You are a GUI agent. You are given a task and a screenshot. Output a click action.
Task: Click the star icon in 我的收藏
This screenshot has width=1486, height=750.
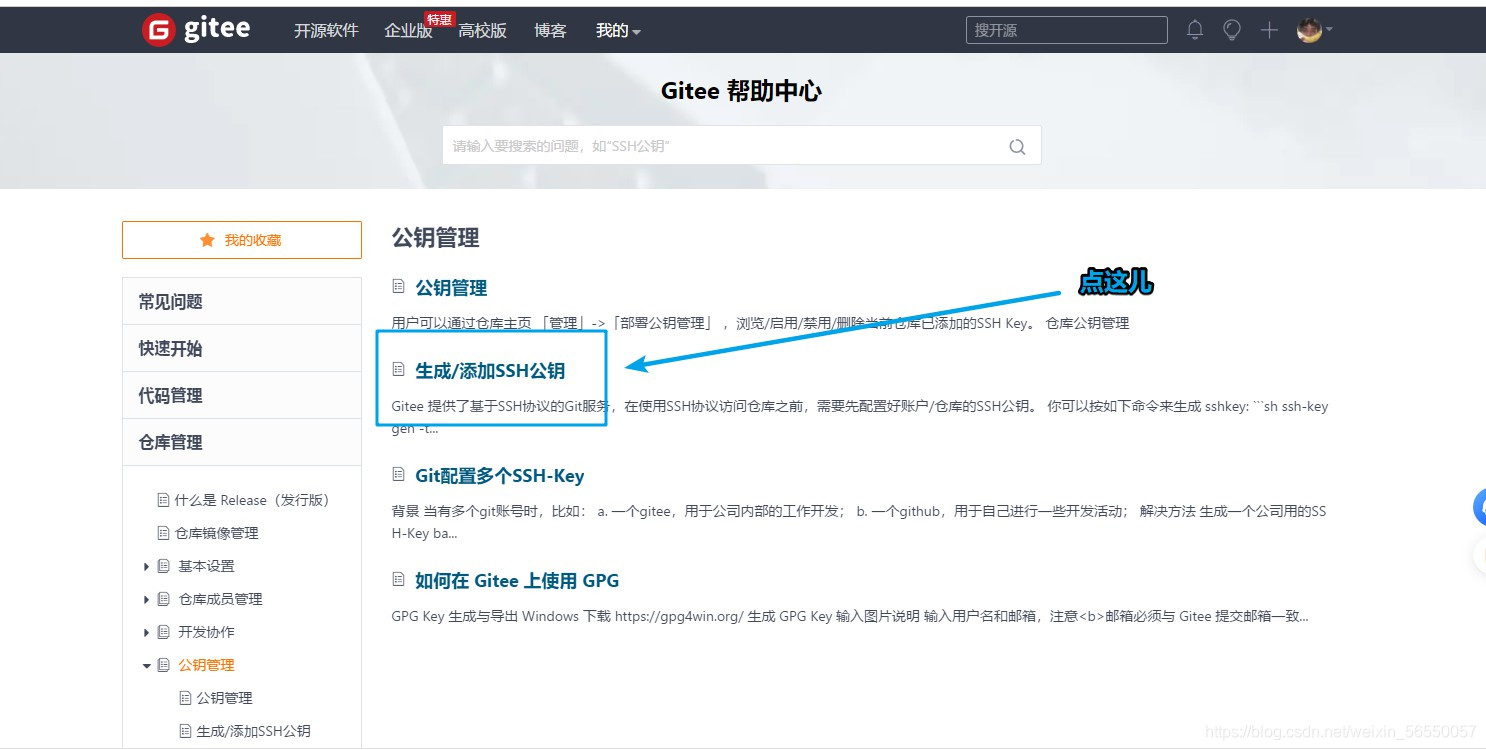click(x=207, y=240)
